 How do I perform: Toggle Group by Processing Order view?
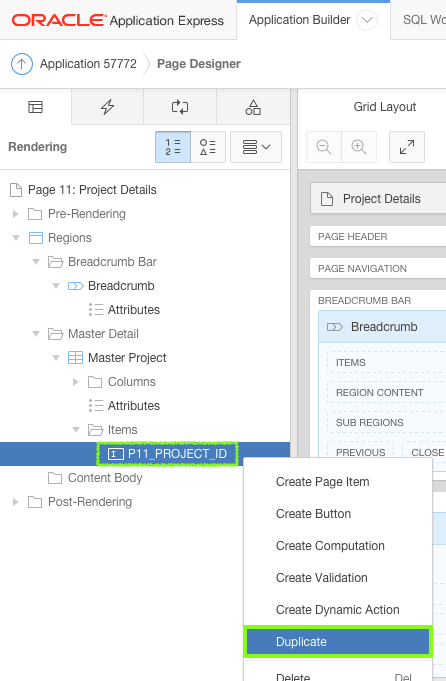pyautogui.click(x=173, y=147)
